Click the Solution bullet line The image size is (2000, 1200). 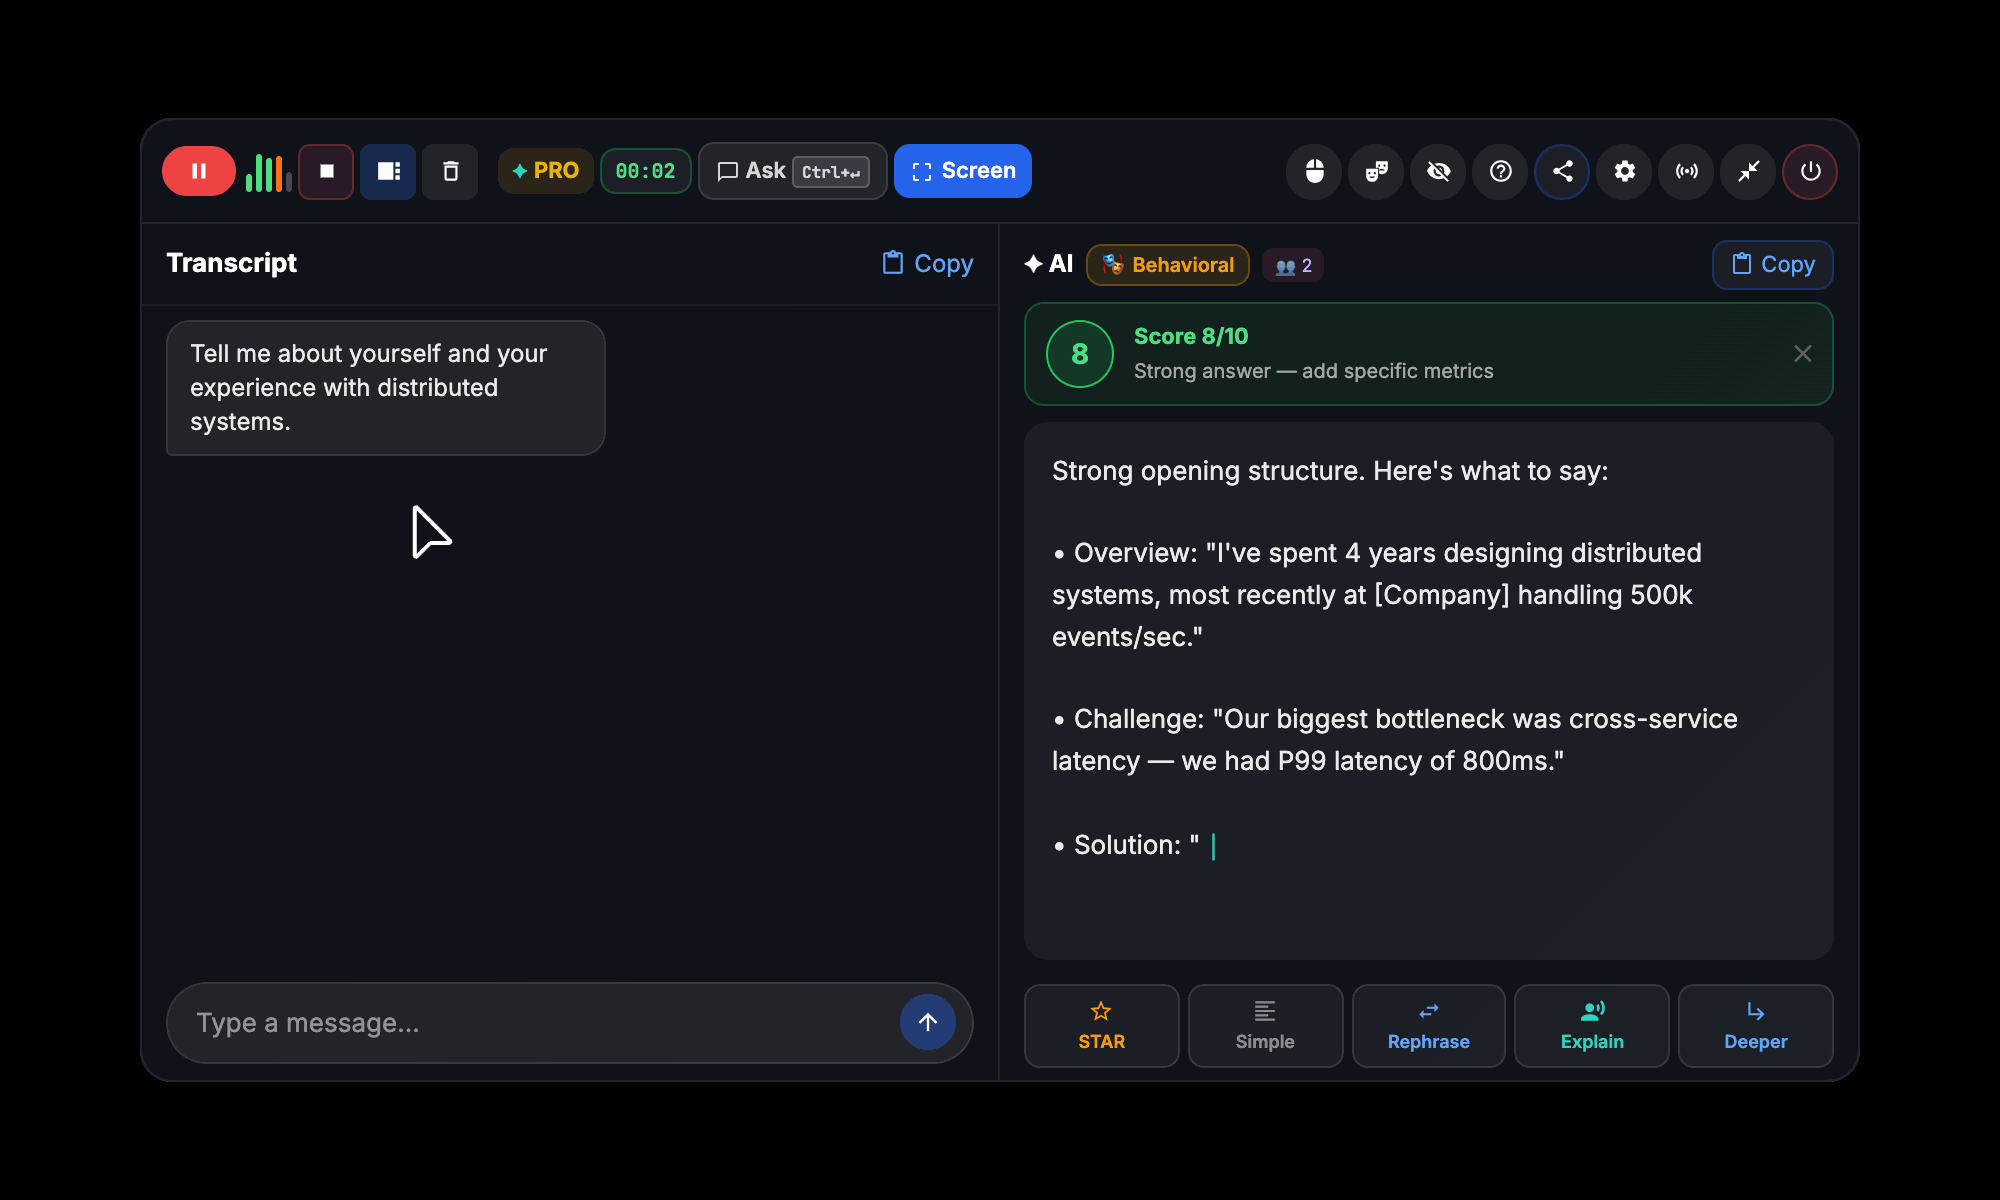point(1134,845)
